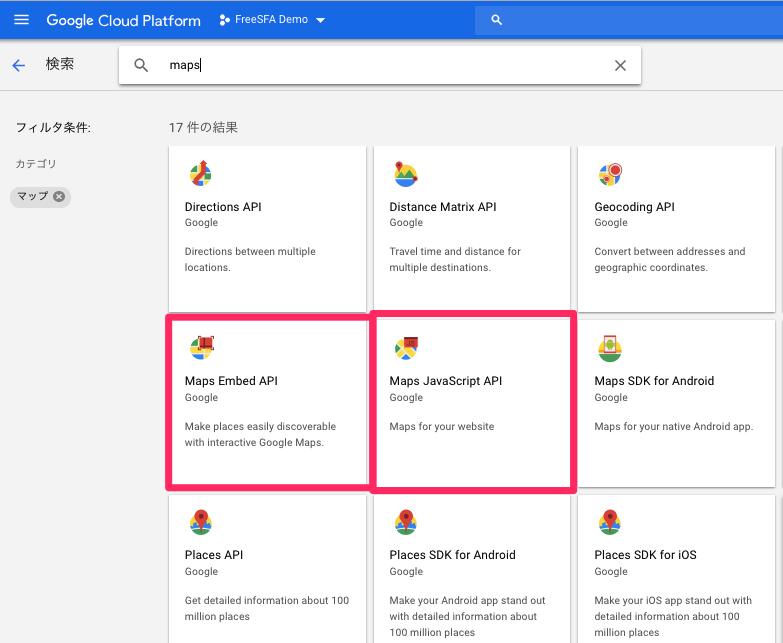
Task: Click the Distance Matrix API icon
Action: [405, 174]
